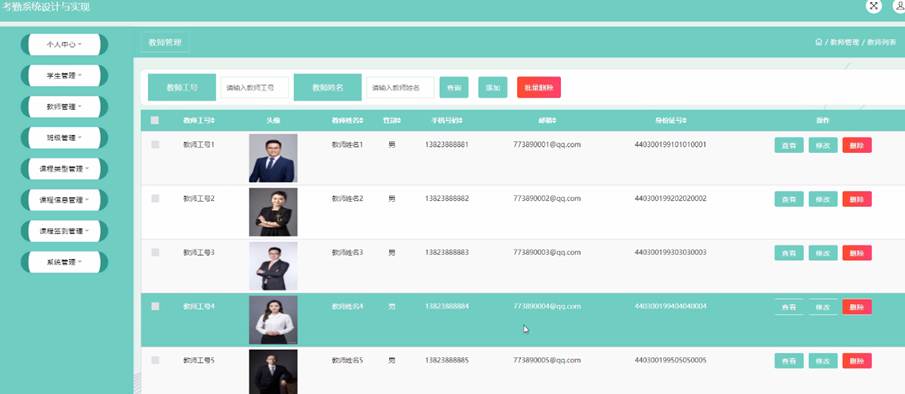Image resolution: width=905 pixels, height=394 pixels.
Task: Select ID number cell 440300199303030003
Action: click(670, 253)
